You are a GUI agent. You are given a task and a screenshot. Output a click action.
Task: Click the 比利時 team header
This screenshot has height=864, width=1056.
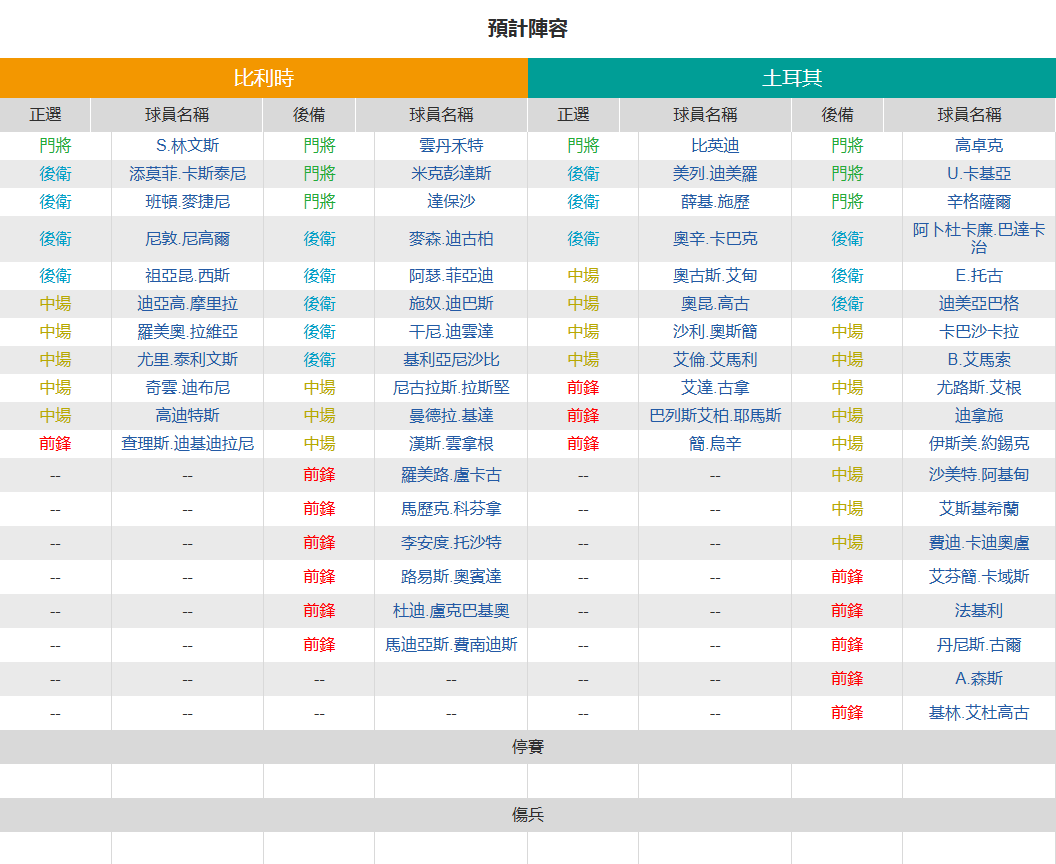pyautogui.click(x=263, y=78)
